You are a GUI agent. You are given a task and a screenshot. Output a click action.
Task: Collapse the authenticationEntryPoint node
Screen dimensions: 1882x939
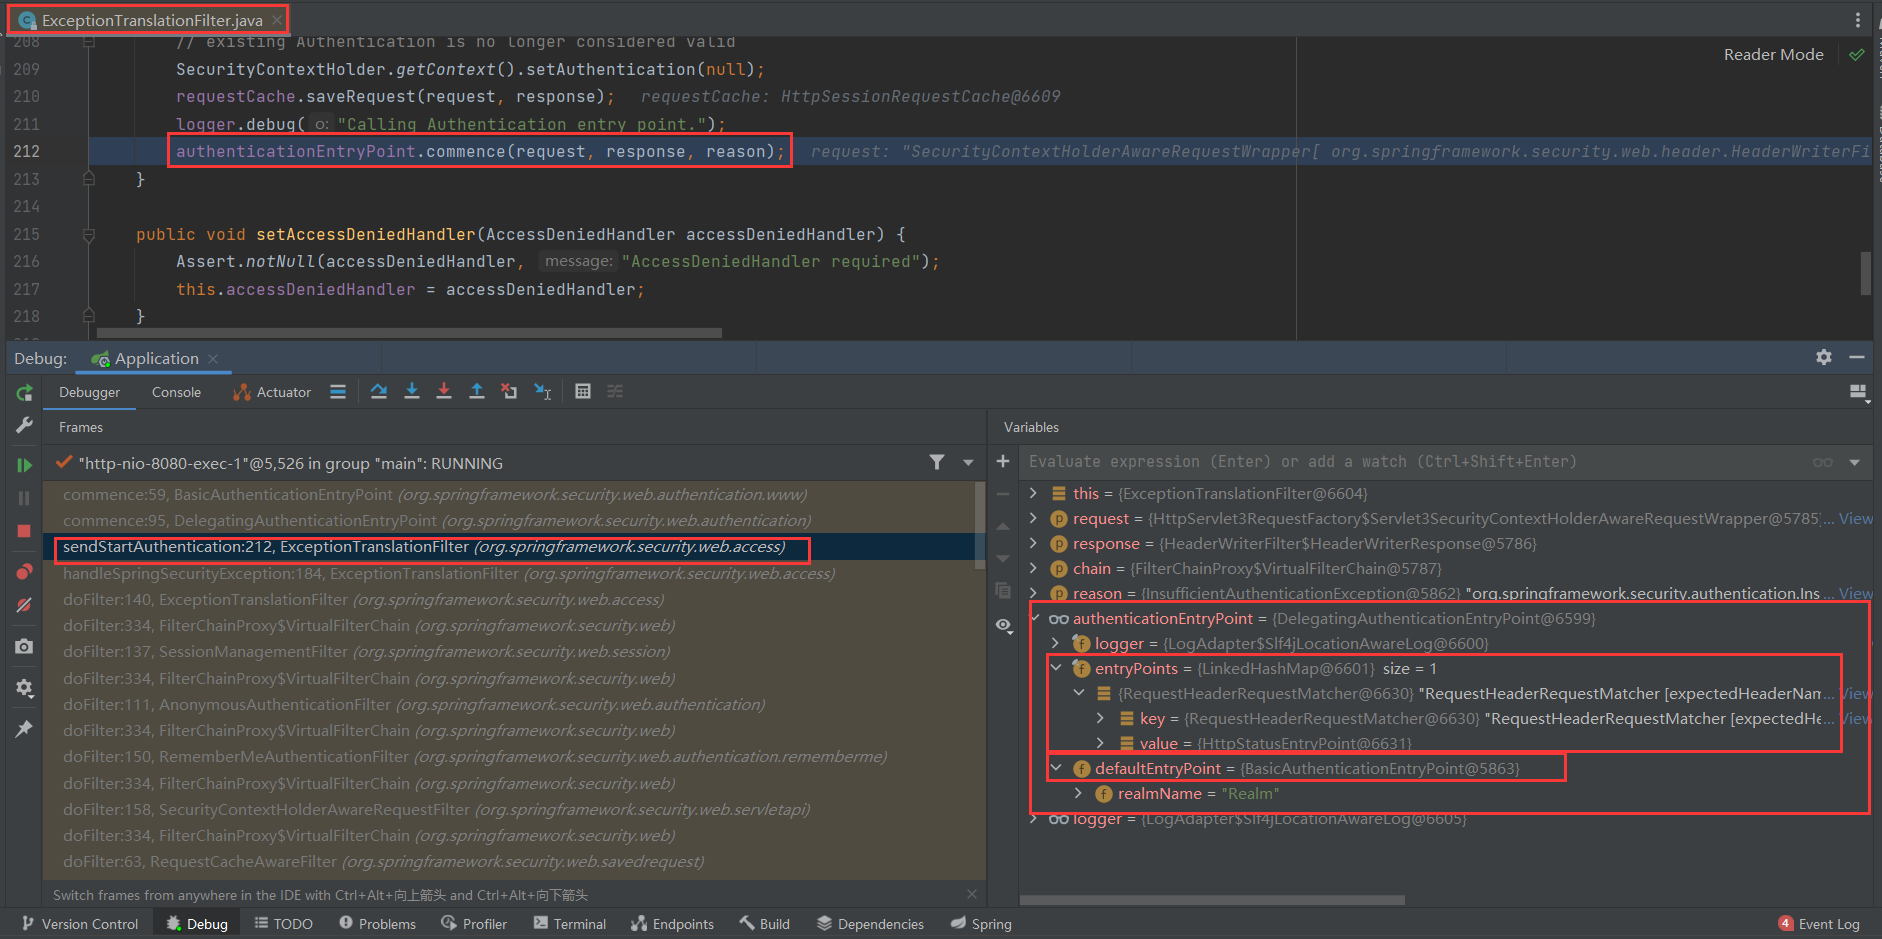[x=1035, y=618]
